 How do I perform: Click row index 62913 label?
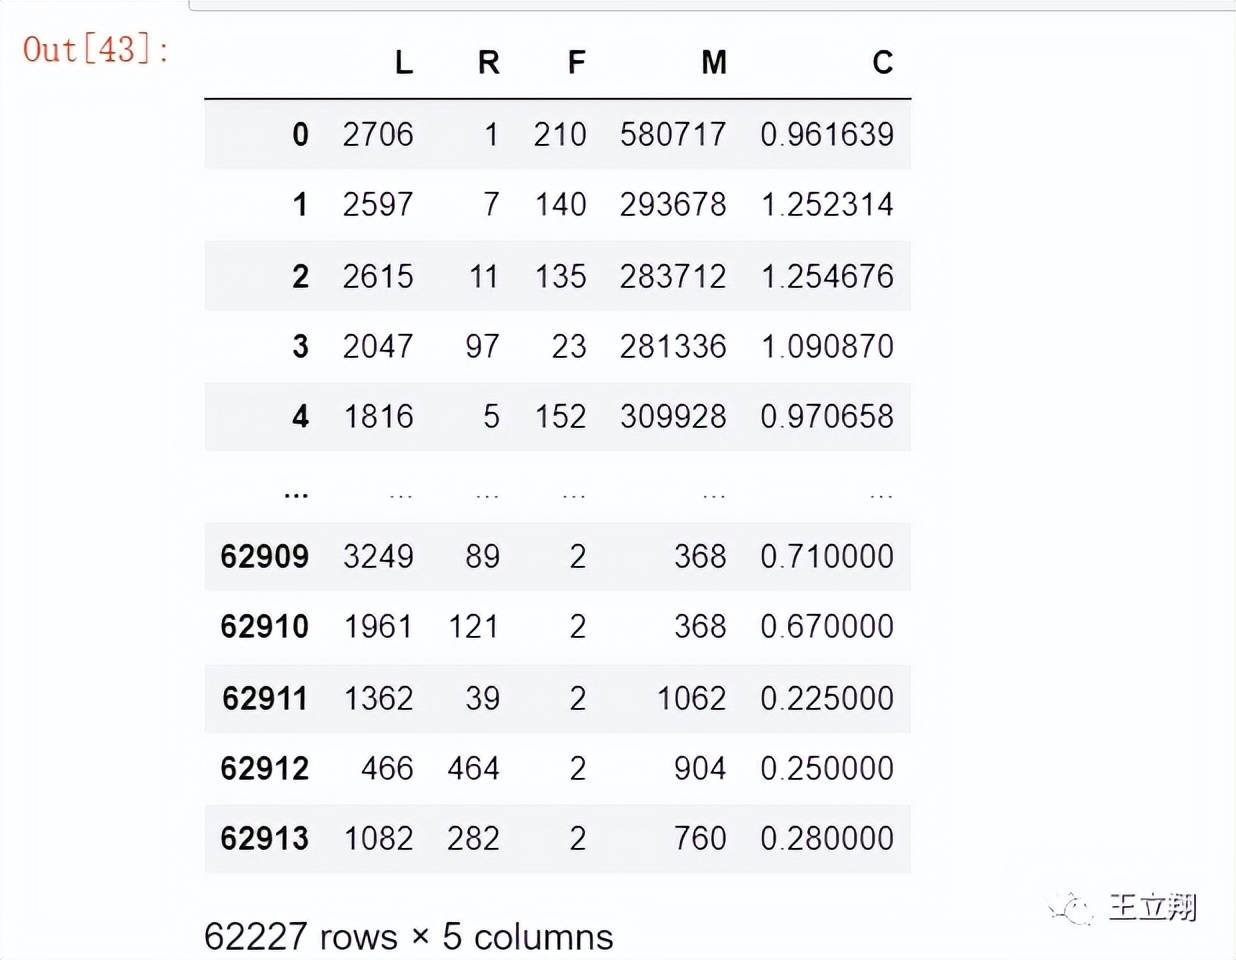(x=265, y=838)
